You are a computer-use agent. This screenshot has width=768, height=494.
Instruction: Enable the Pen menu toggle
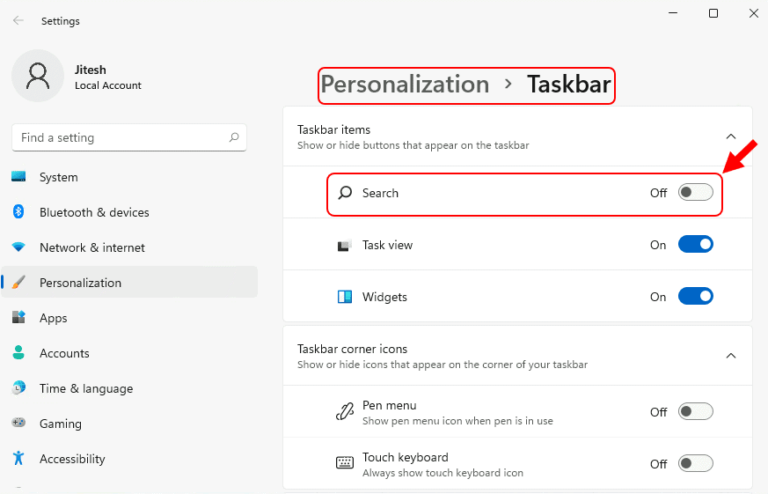[x=696, y=412]
